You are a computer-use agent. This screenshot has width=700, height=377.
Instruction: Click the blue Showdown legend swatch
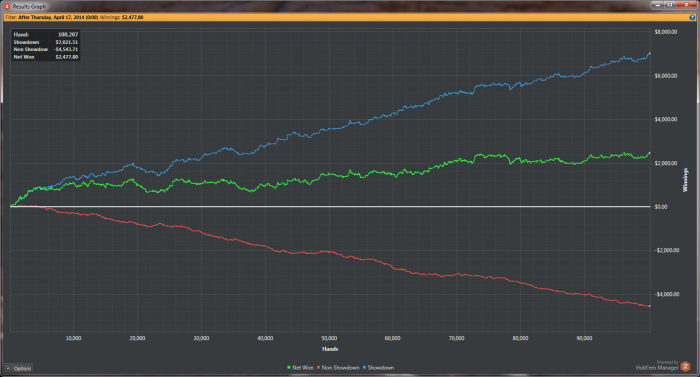tap(365, 368)
